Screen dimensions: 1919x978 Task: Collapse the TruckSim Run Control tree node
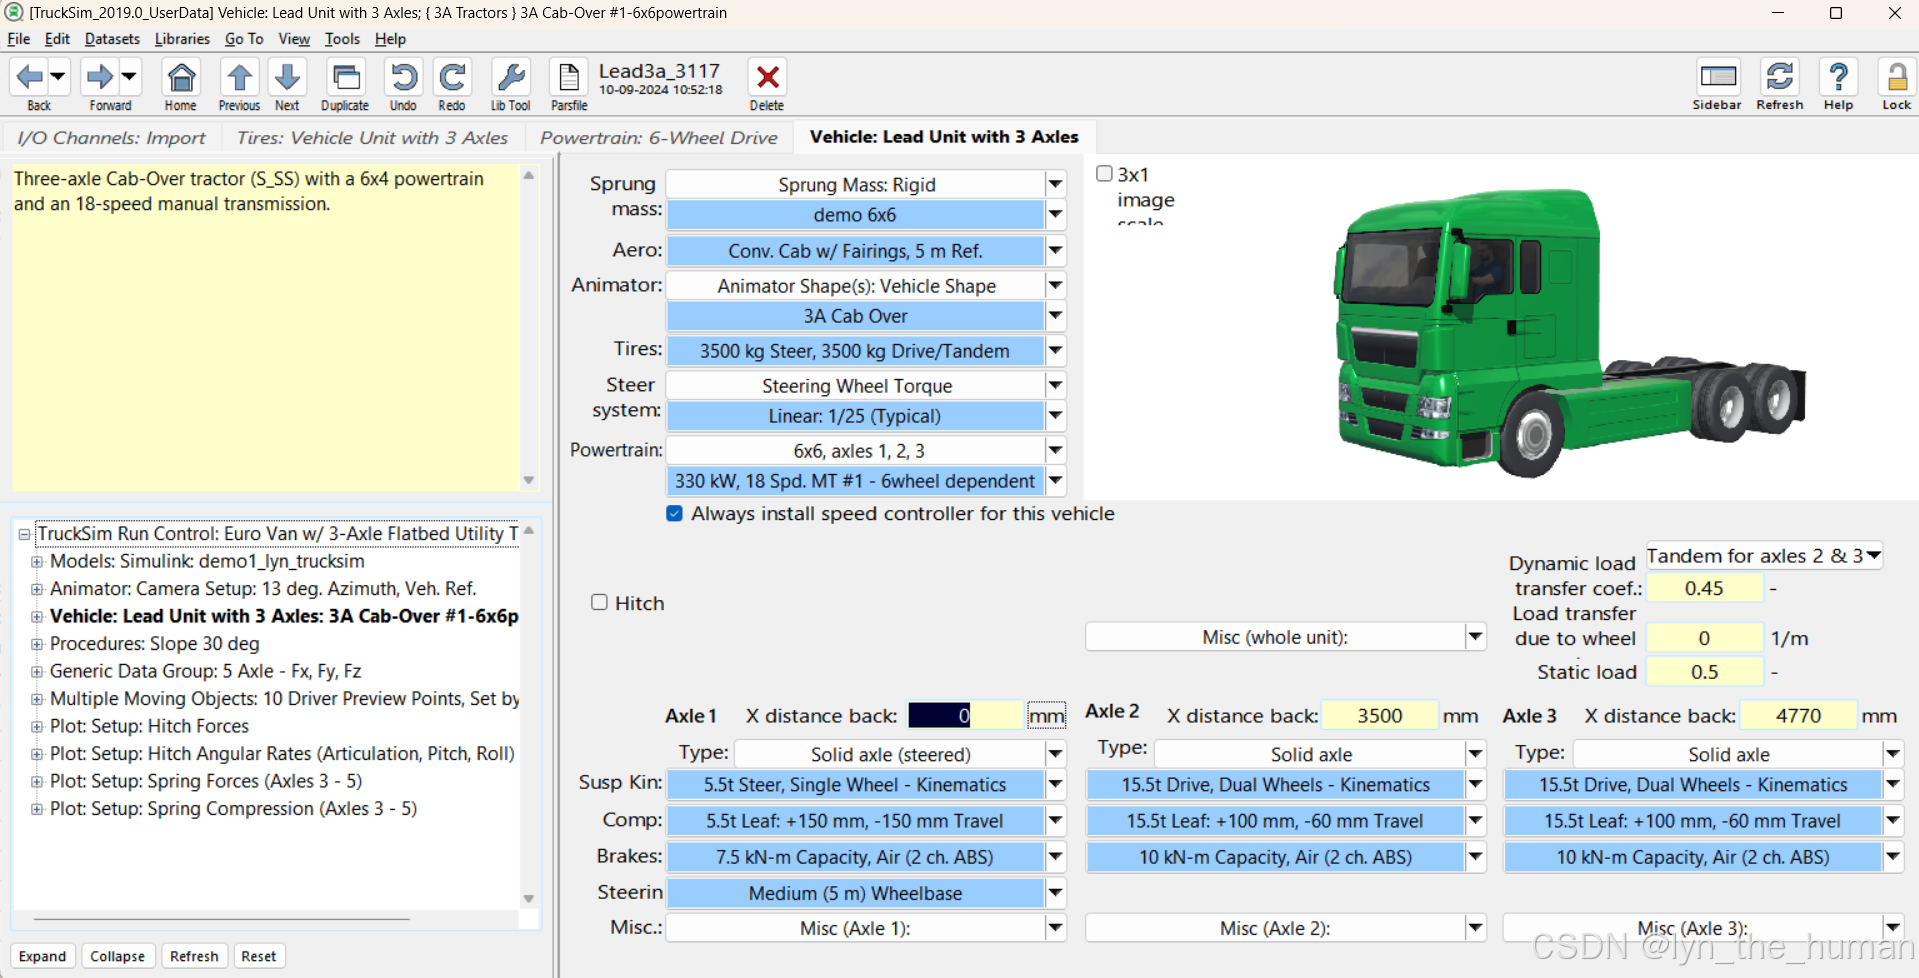click(x=24, y=534)
